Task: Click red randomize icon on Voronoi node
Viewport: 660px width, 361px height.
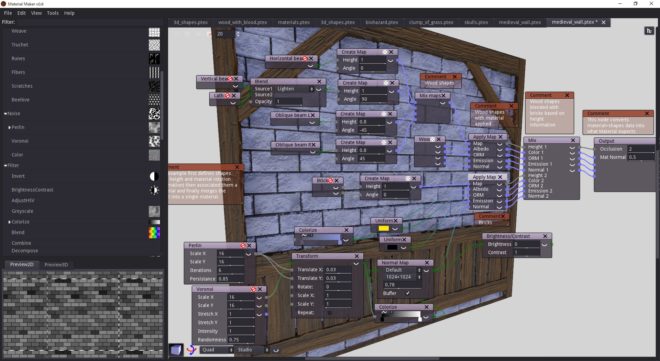Action: tap(253, 289)
